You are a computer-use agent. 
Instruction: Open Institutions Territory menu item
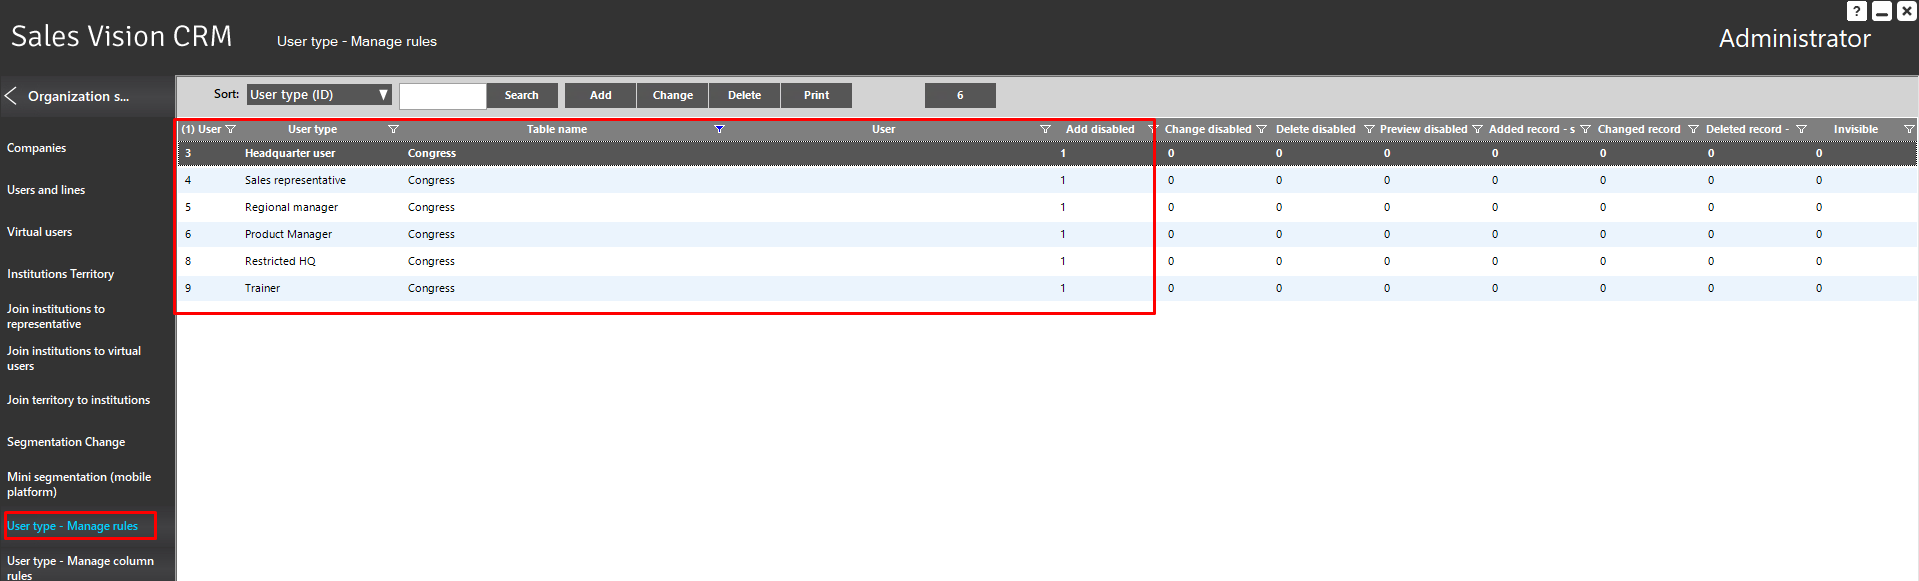60,274
